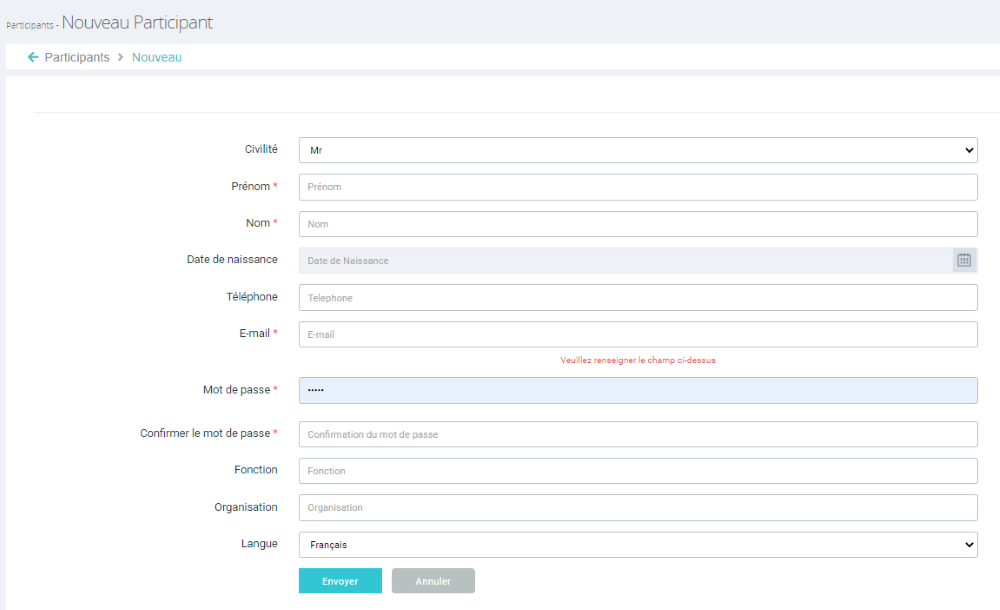Screen dimensions: 1000x610
Task: Open the Civilité dropdown
Action: [x=638, y=150]
